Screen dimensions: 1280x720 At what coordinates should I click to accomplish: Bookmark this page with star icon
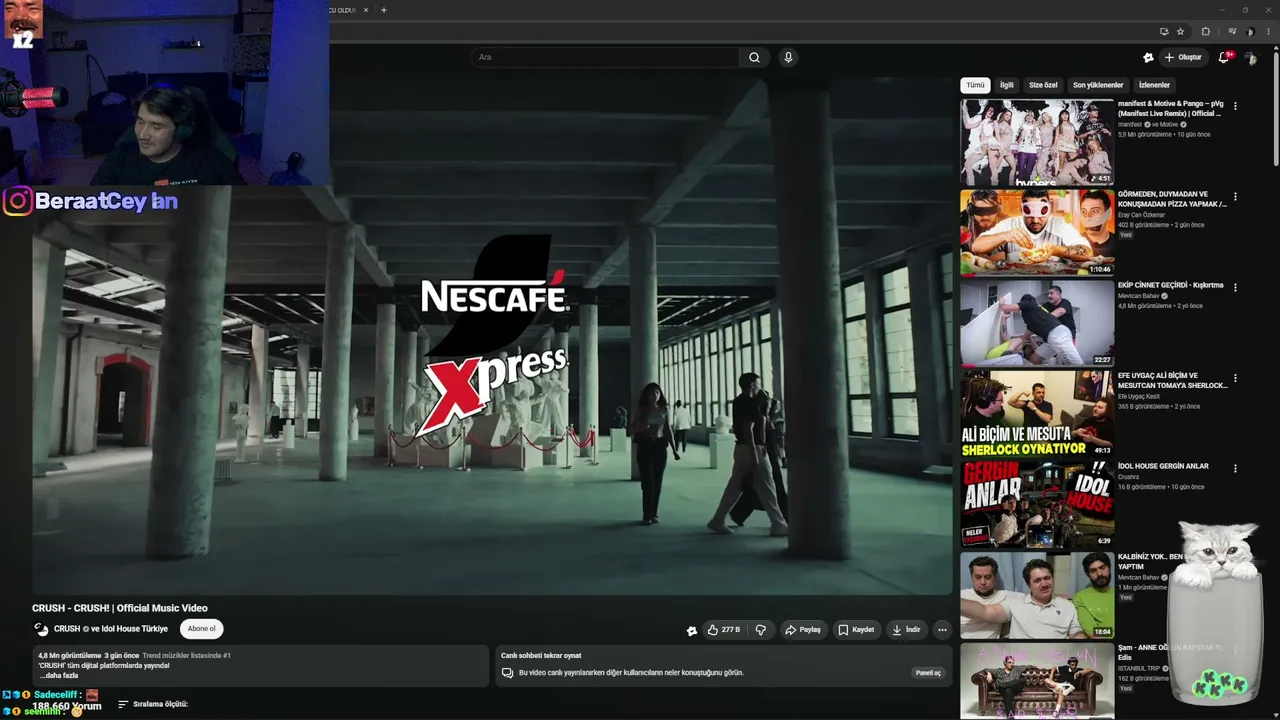click(x=1181, y=31)
